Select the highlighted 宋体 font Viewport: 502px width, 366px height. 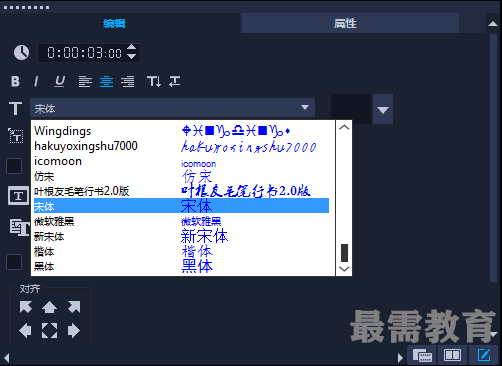coord(181,206)
